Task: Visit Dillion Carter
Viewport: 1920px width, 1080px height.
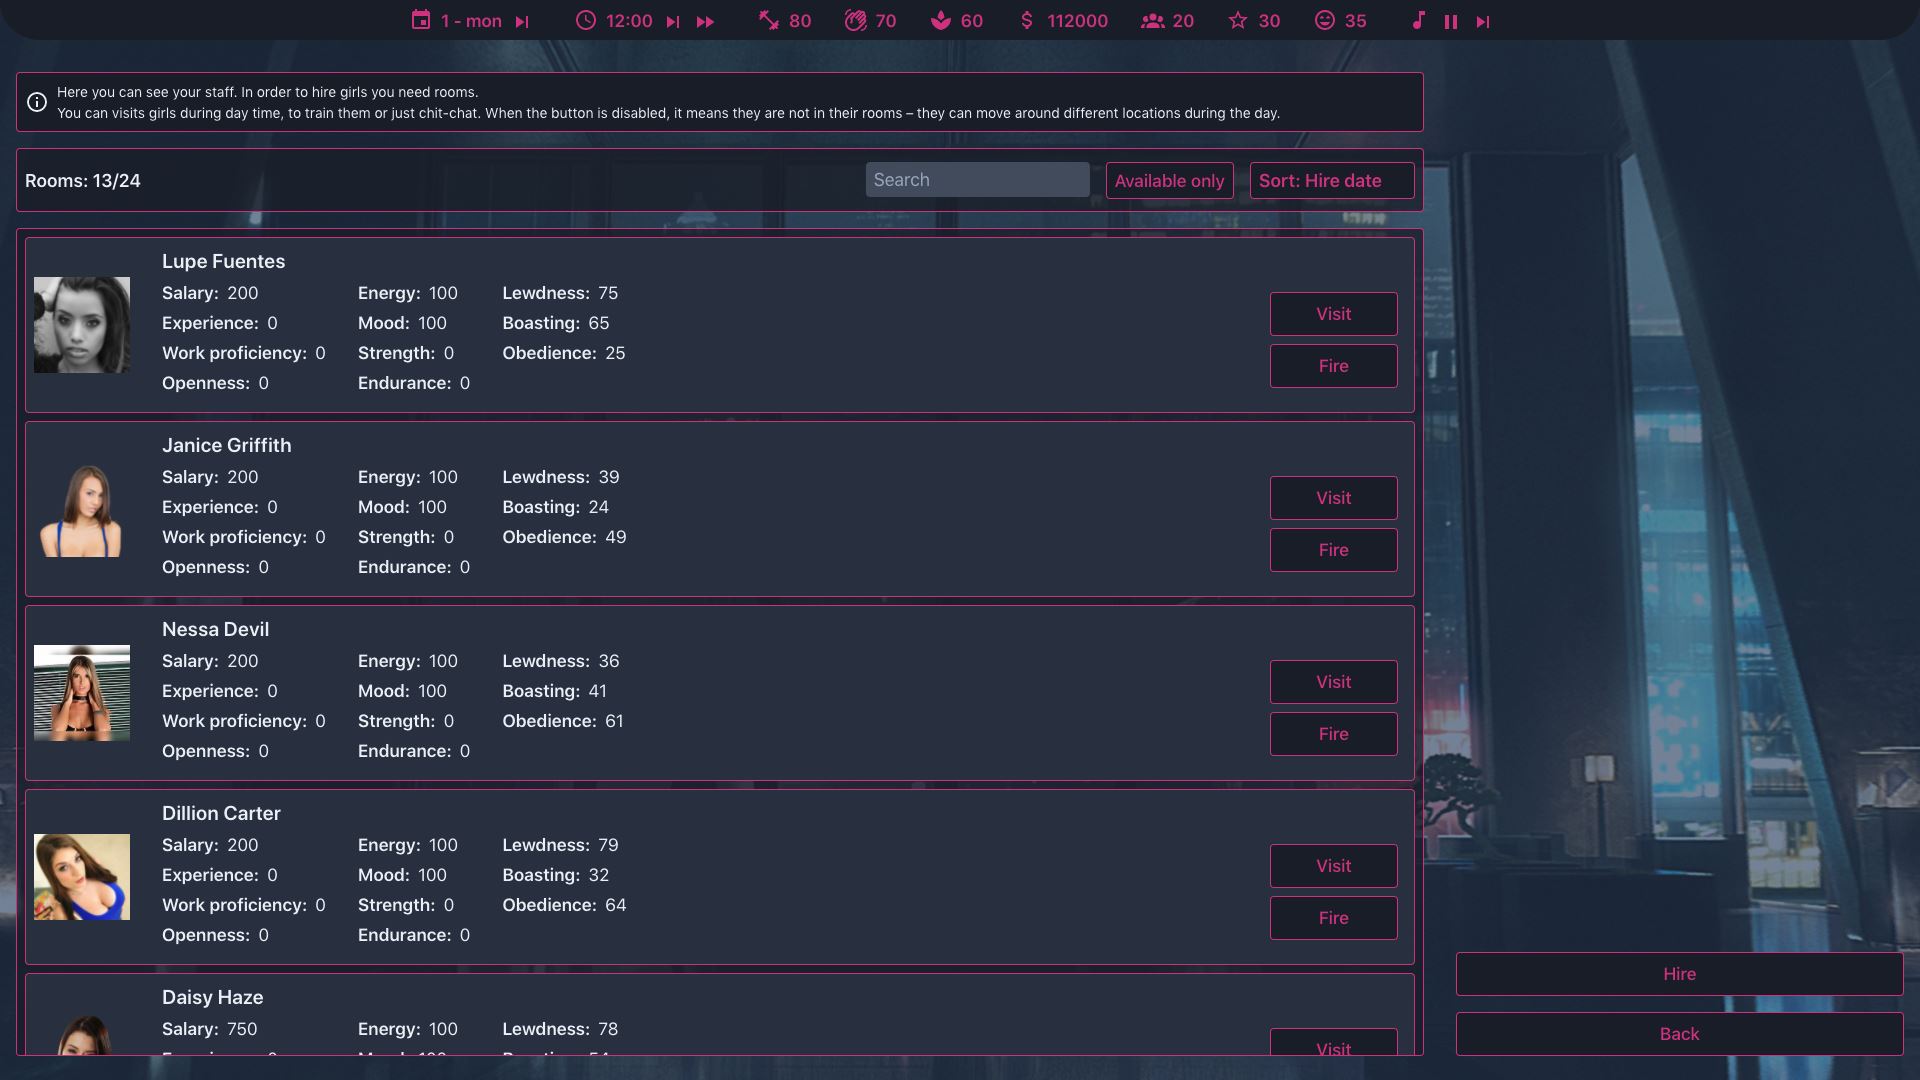Action: [1333, 866]
